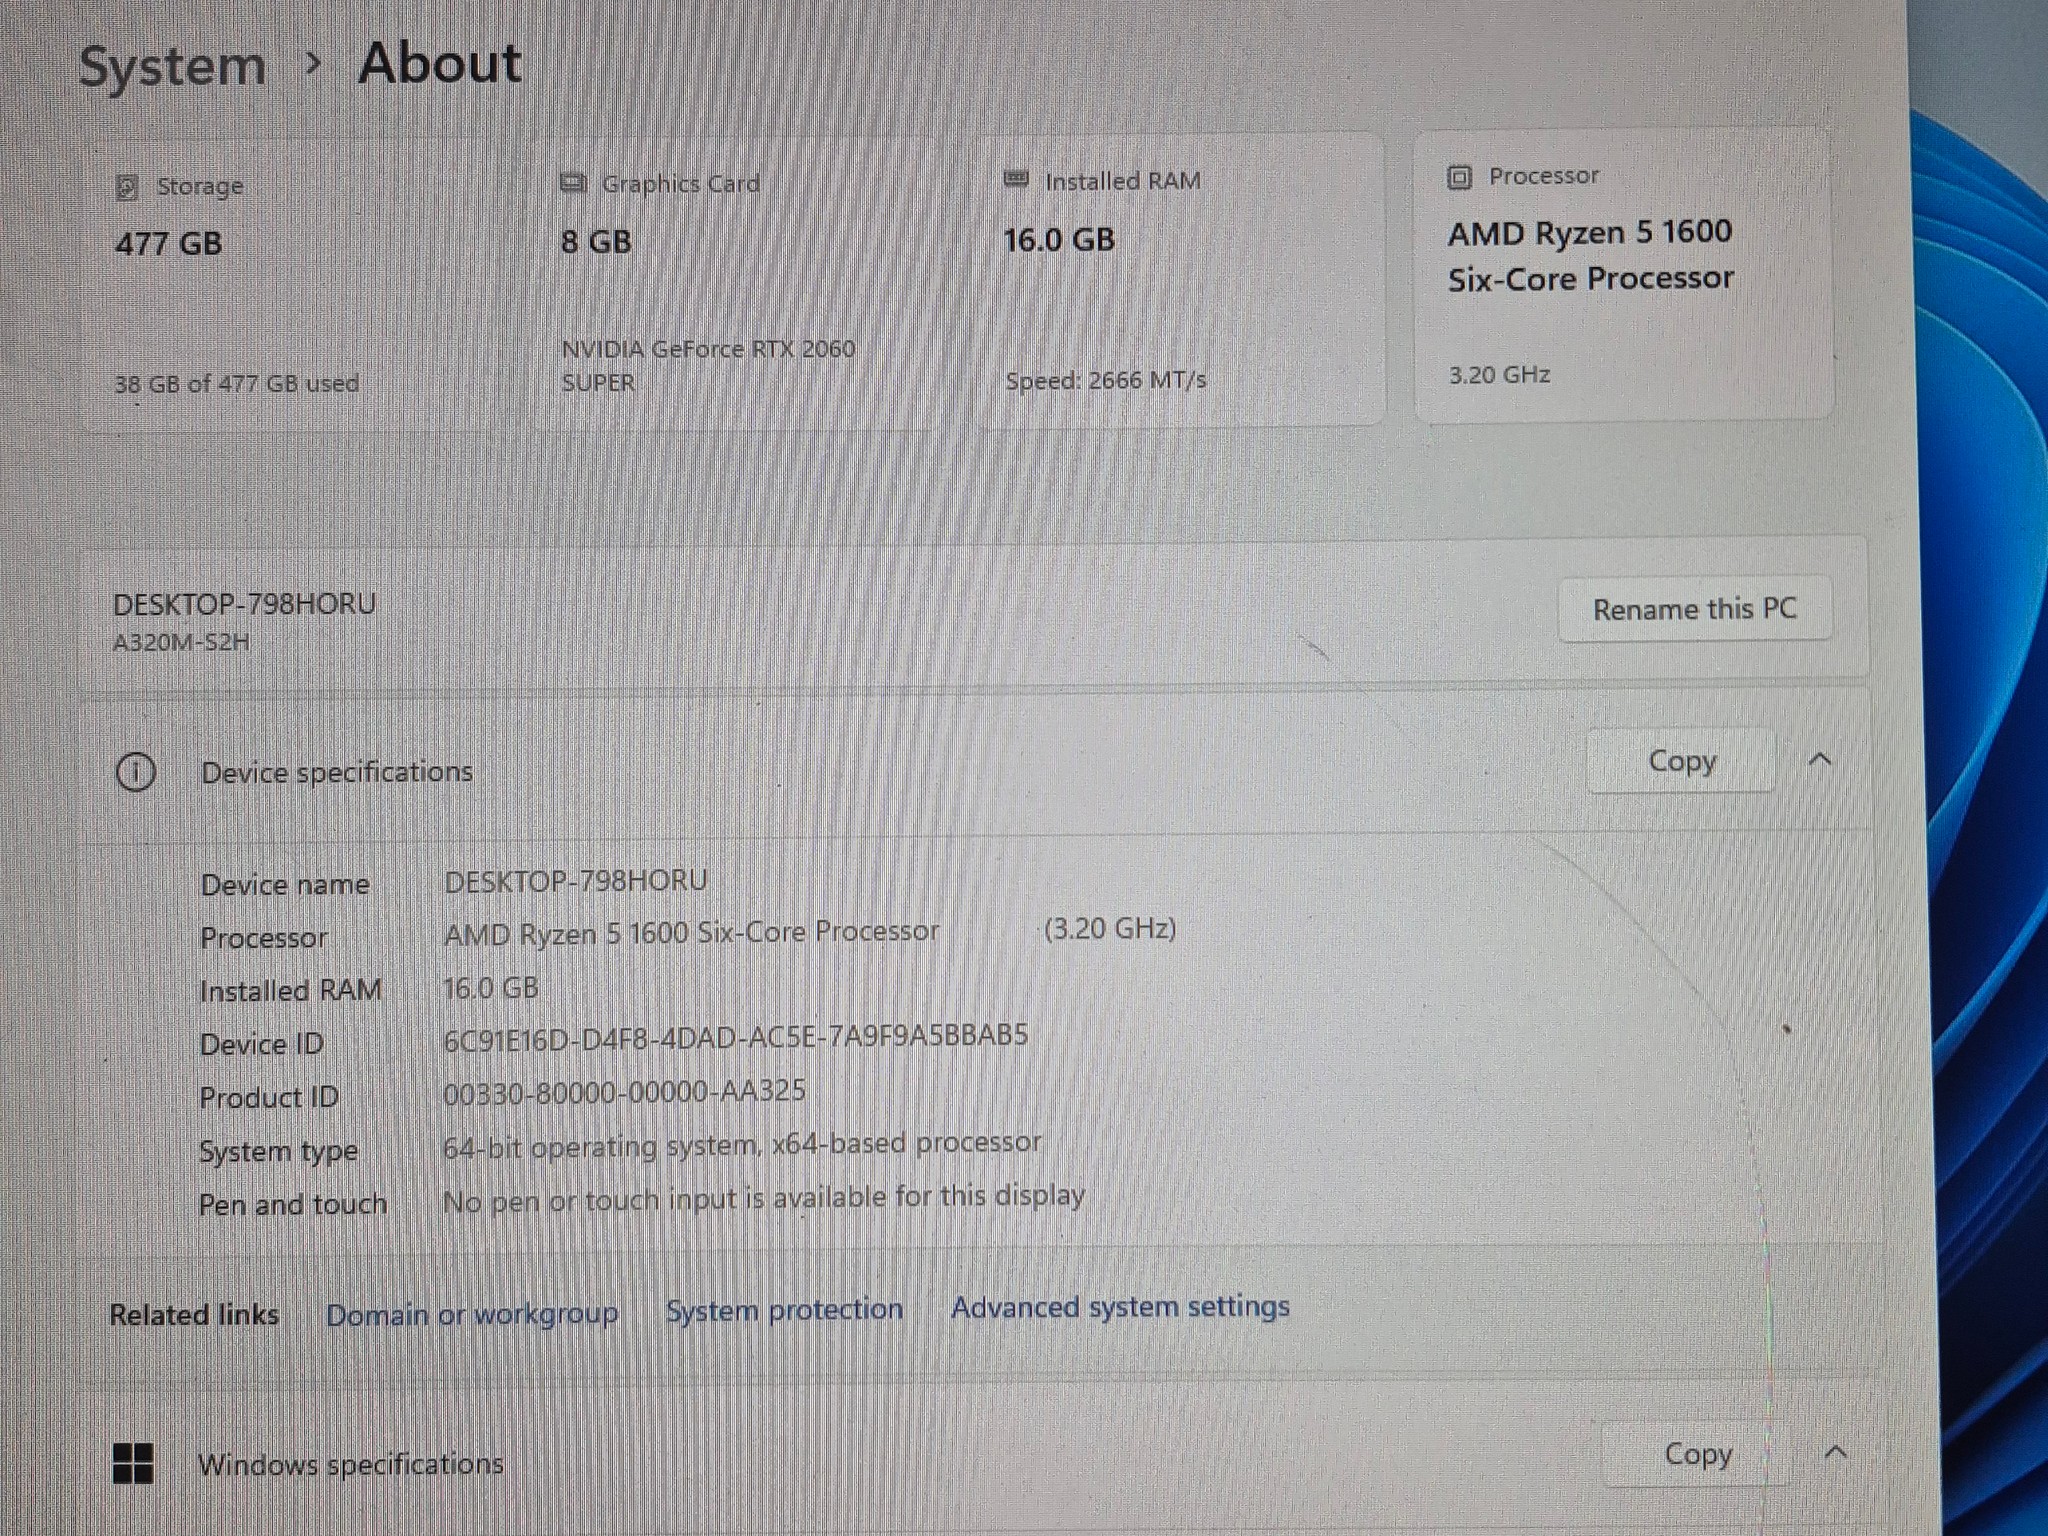Click the 16.0 GB value in the RAM card

click(1059, 240)
